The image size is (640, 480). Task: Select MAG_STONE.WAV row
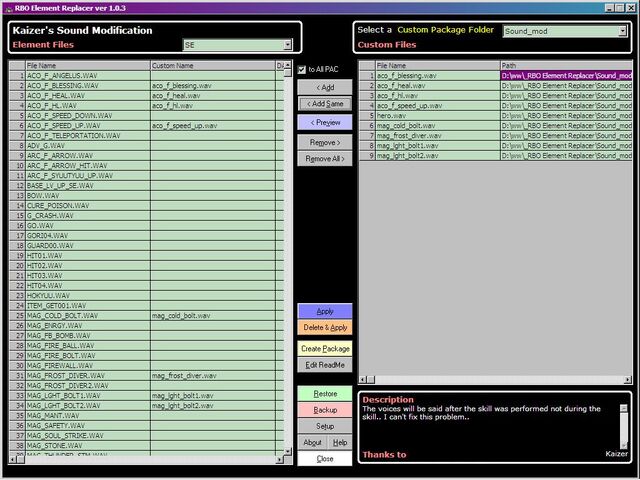pyautogui.click(x=147, y=446)
